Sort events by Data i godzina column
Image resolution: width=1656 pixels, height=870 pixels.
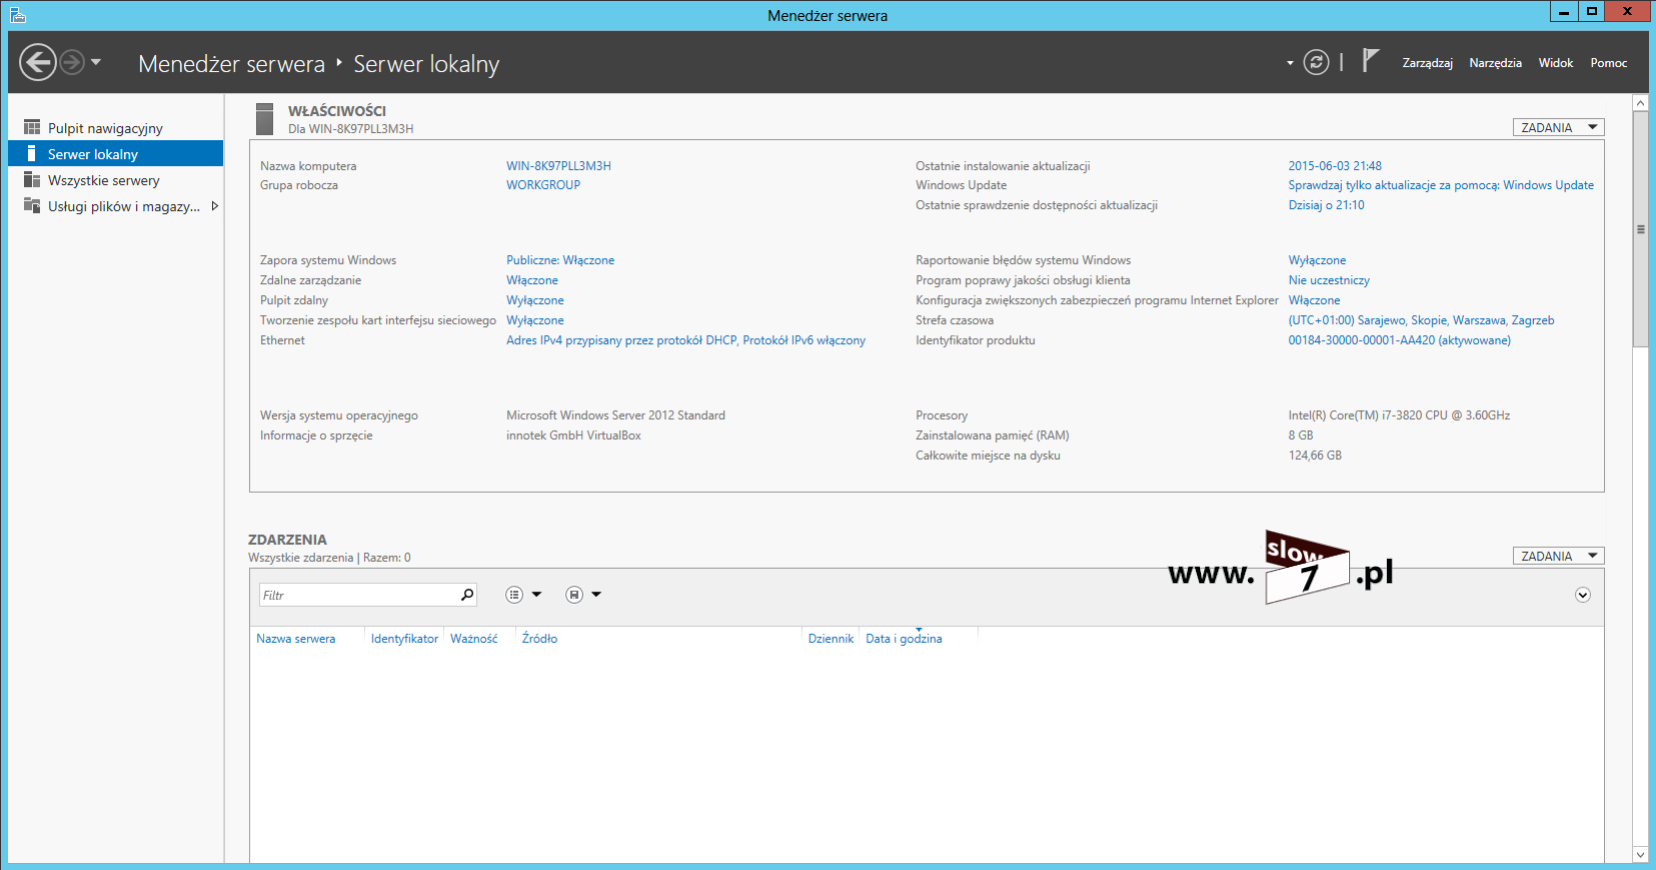coord(903,639)
